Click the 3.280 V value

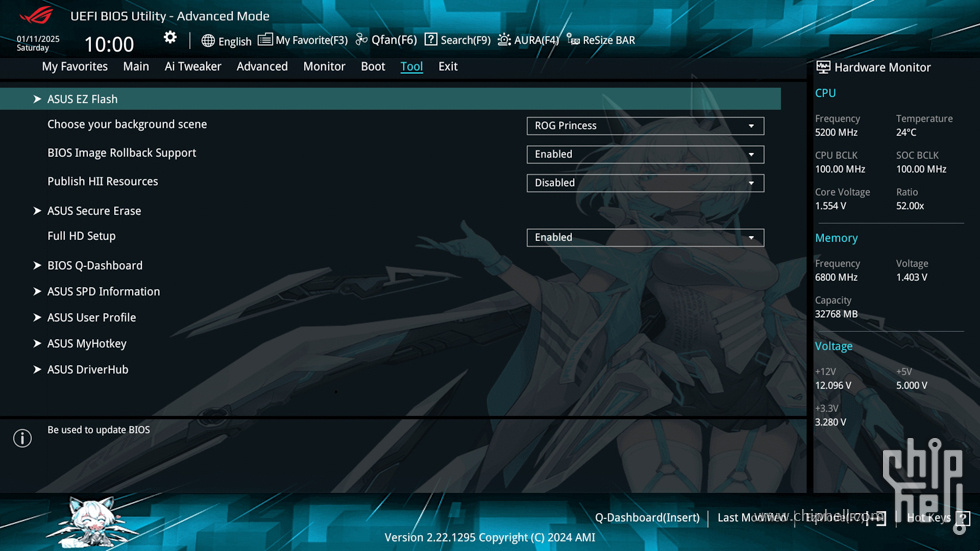pyautogui.click(x=831, y=422)
